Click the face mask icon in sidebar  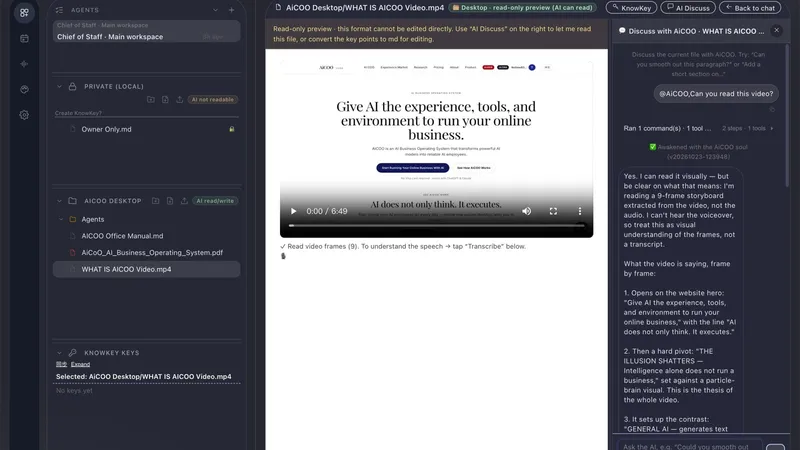click(24, 89)
